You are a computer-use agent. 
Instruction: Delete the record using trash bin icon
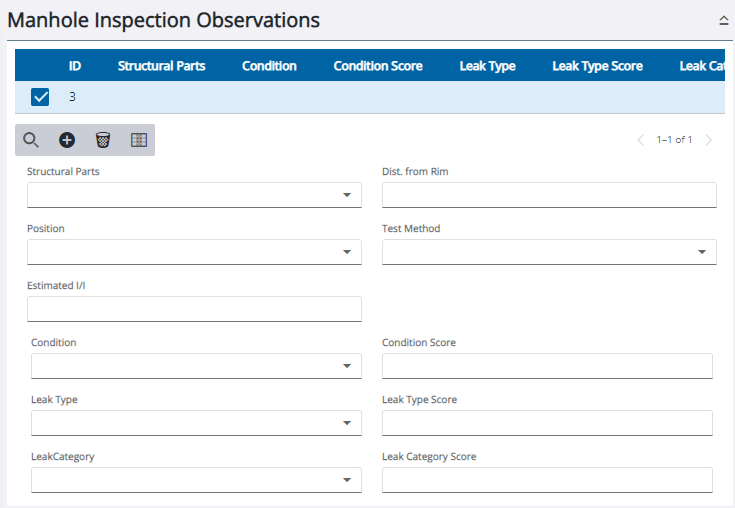coord(103,140)
